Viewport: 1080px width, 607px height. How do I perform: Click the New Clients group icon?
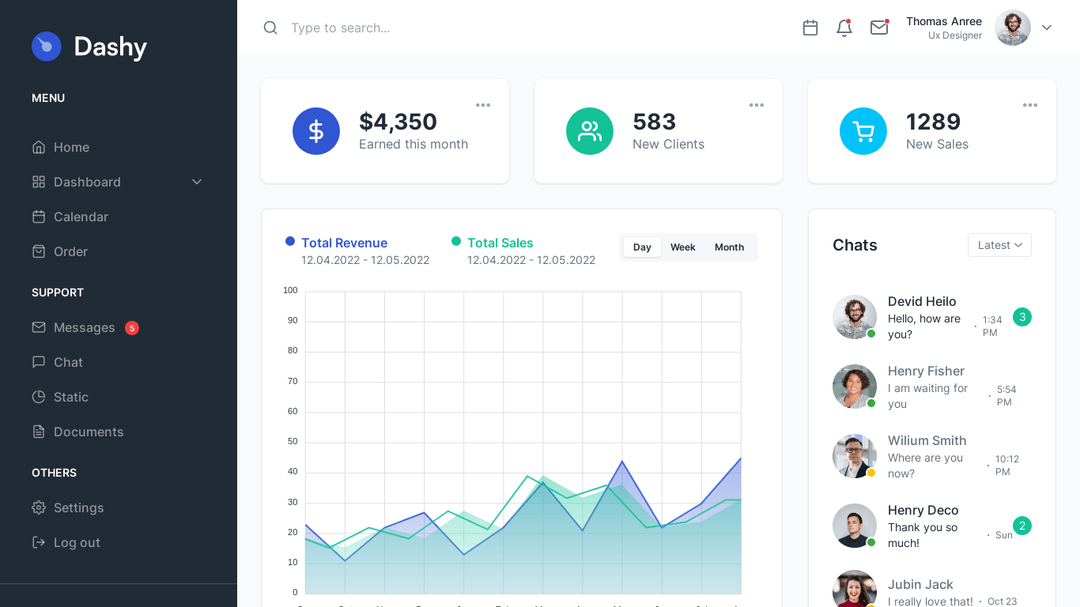tap(589, 131)
